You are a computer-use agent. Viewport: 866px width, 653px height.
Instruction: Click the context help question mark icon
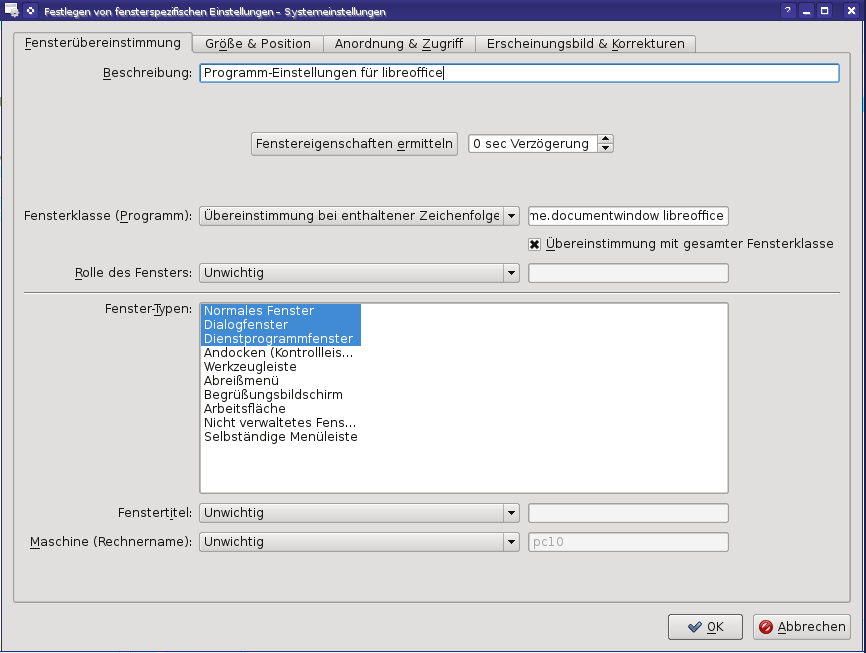point(788,11)
